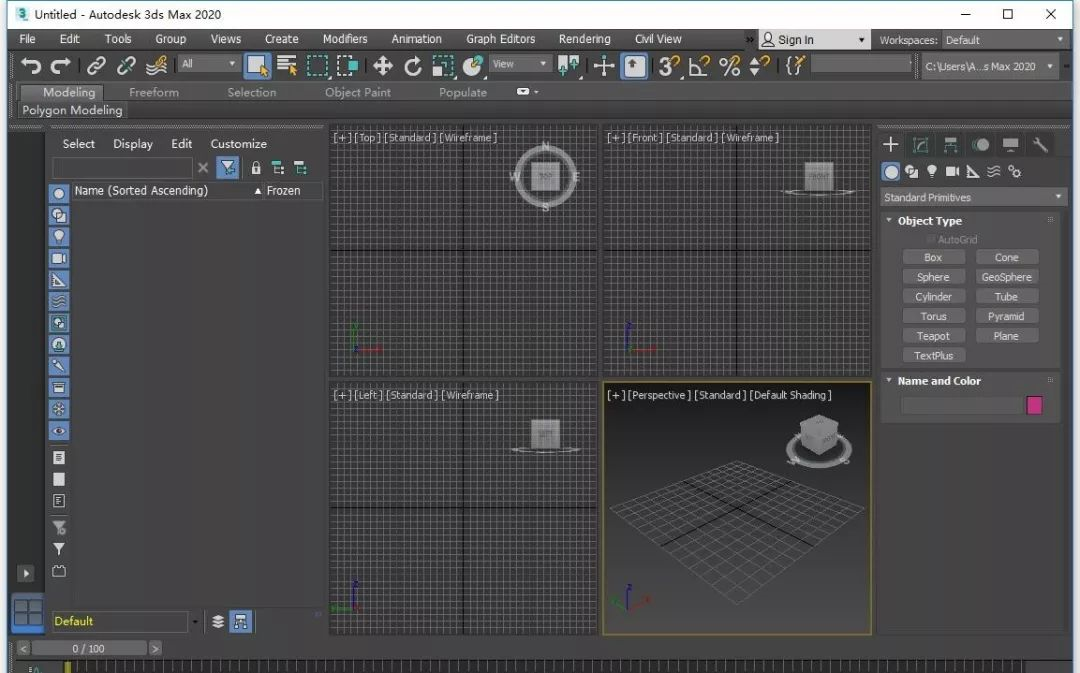The image size is (1080, 673).
Task: Click the Cameras category icon in Create panel
Action: [952, 171]
